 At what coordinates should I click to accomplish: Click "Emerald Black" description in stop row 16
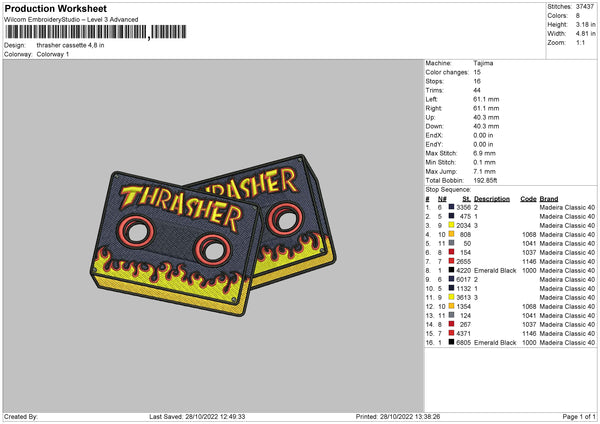click(495, 342)
